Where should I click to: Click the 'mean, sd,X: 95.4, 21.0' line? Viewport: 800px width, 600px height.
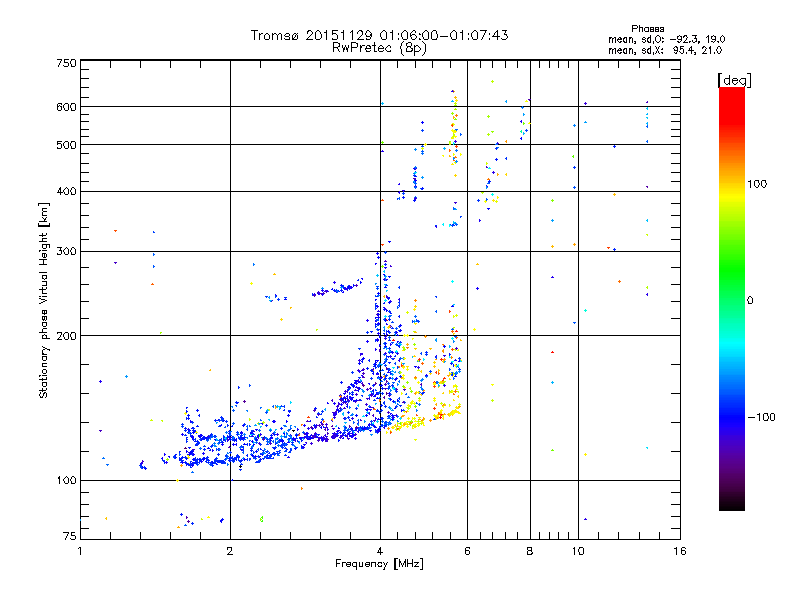click(665, 50)
